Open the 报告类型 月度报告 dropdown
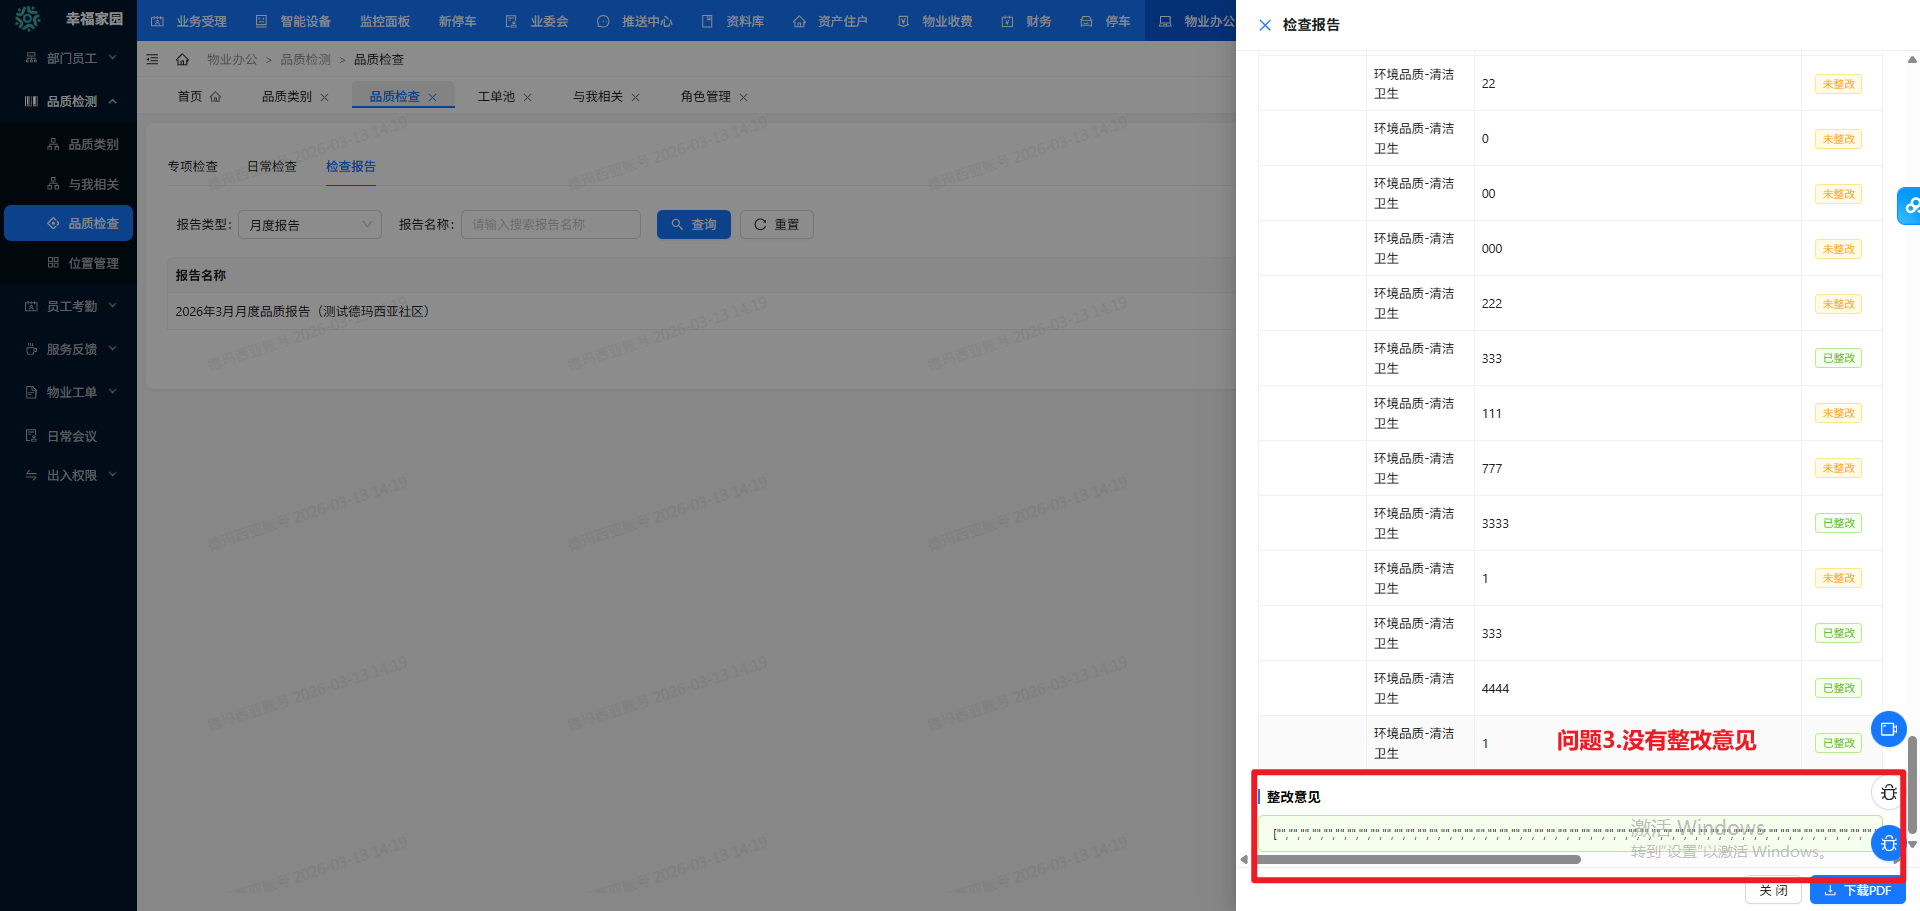This screenshot has height=911, width=1920. click(310, 225)
